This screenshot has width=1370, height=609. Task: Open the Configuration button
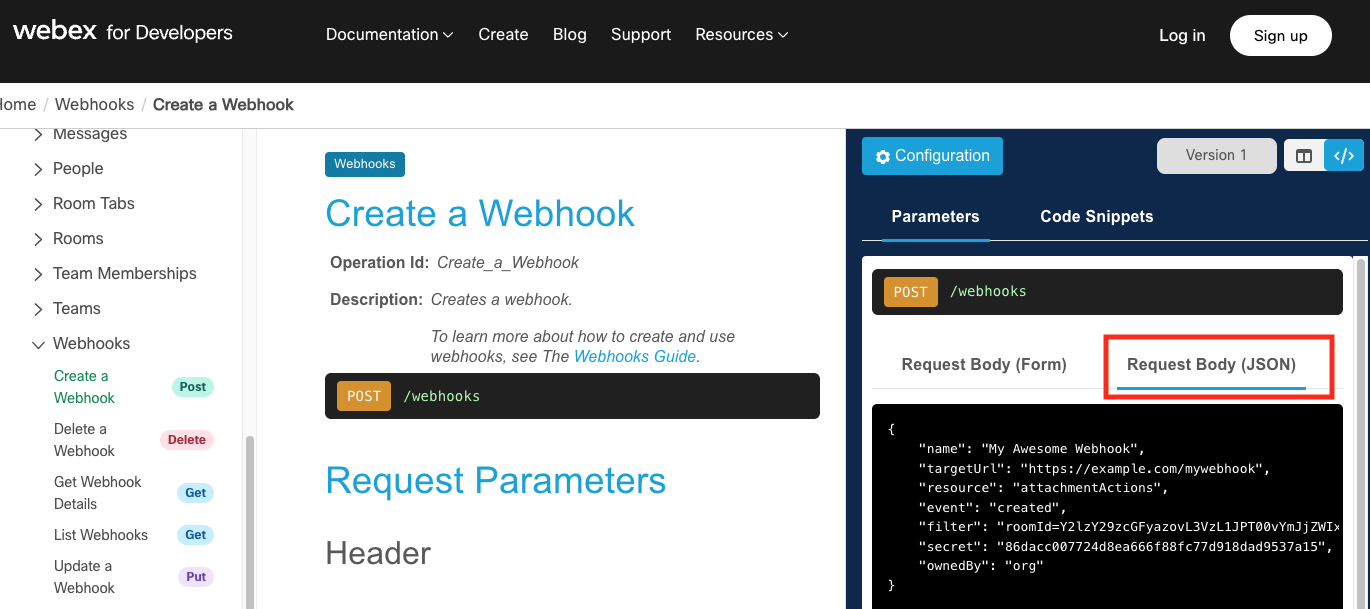pos(932,156)
